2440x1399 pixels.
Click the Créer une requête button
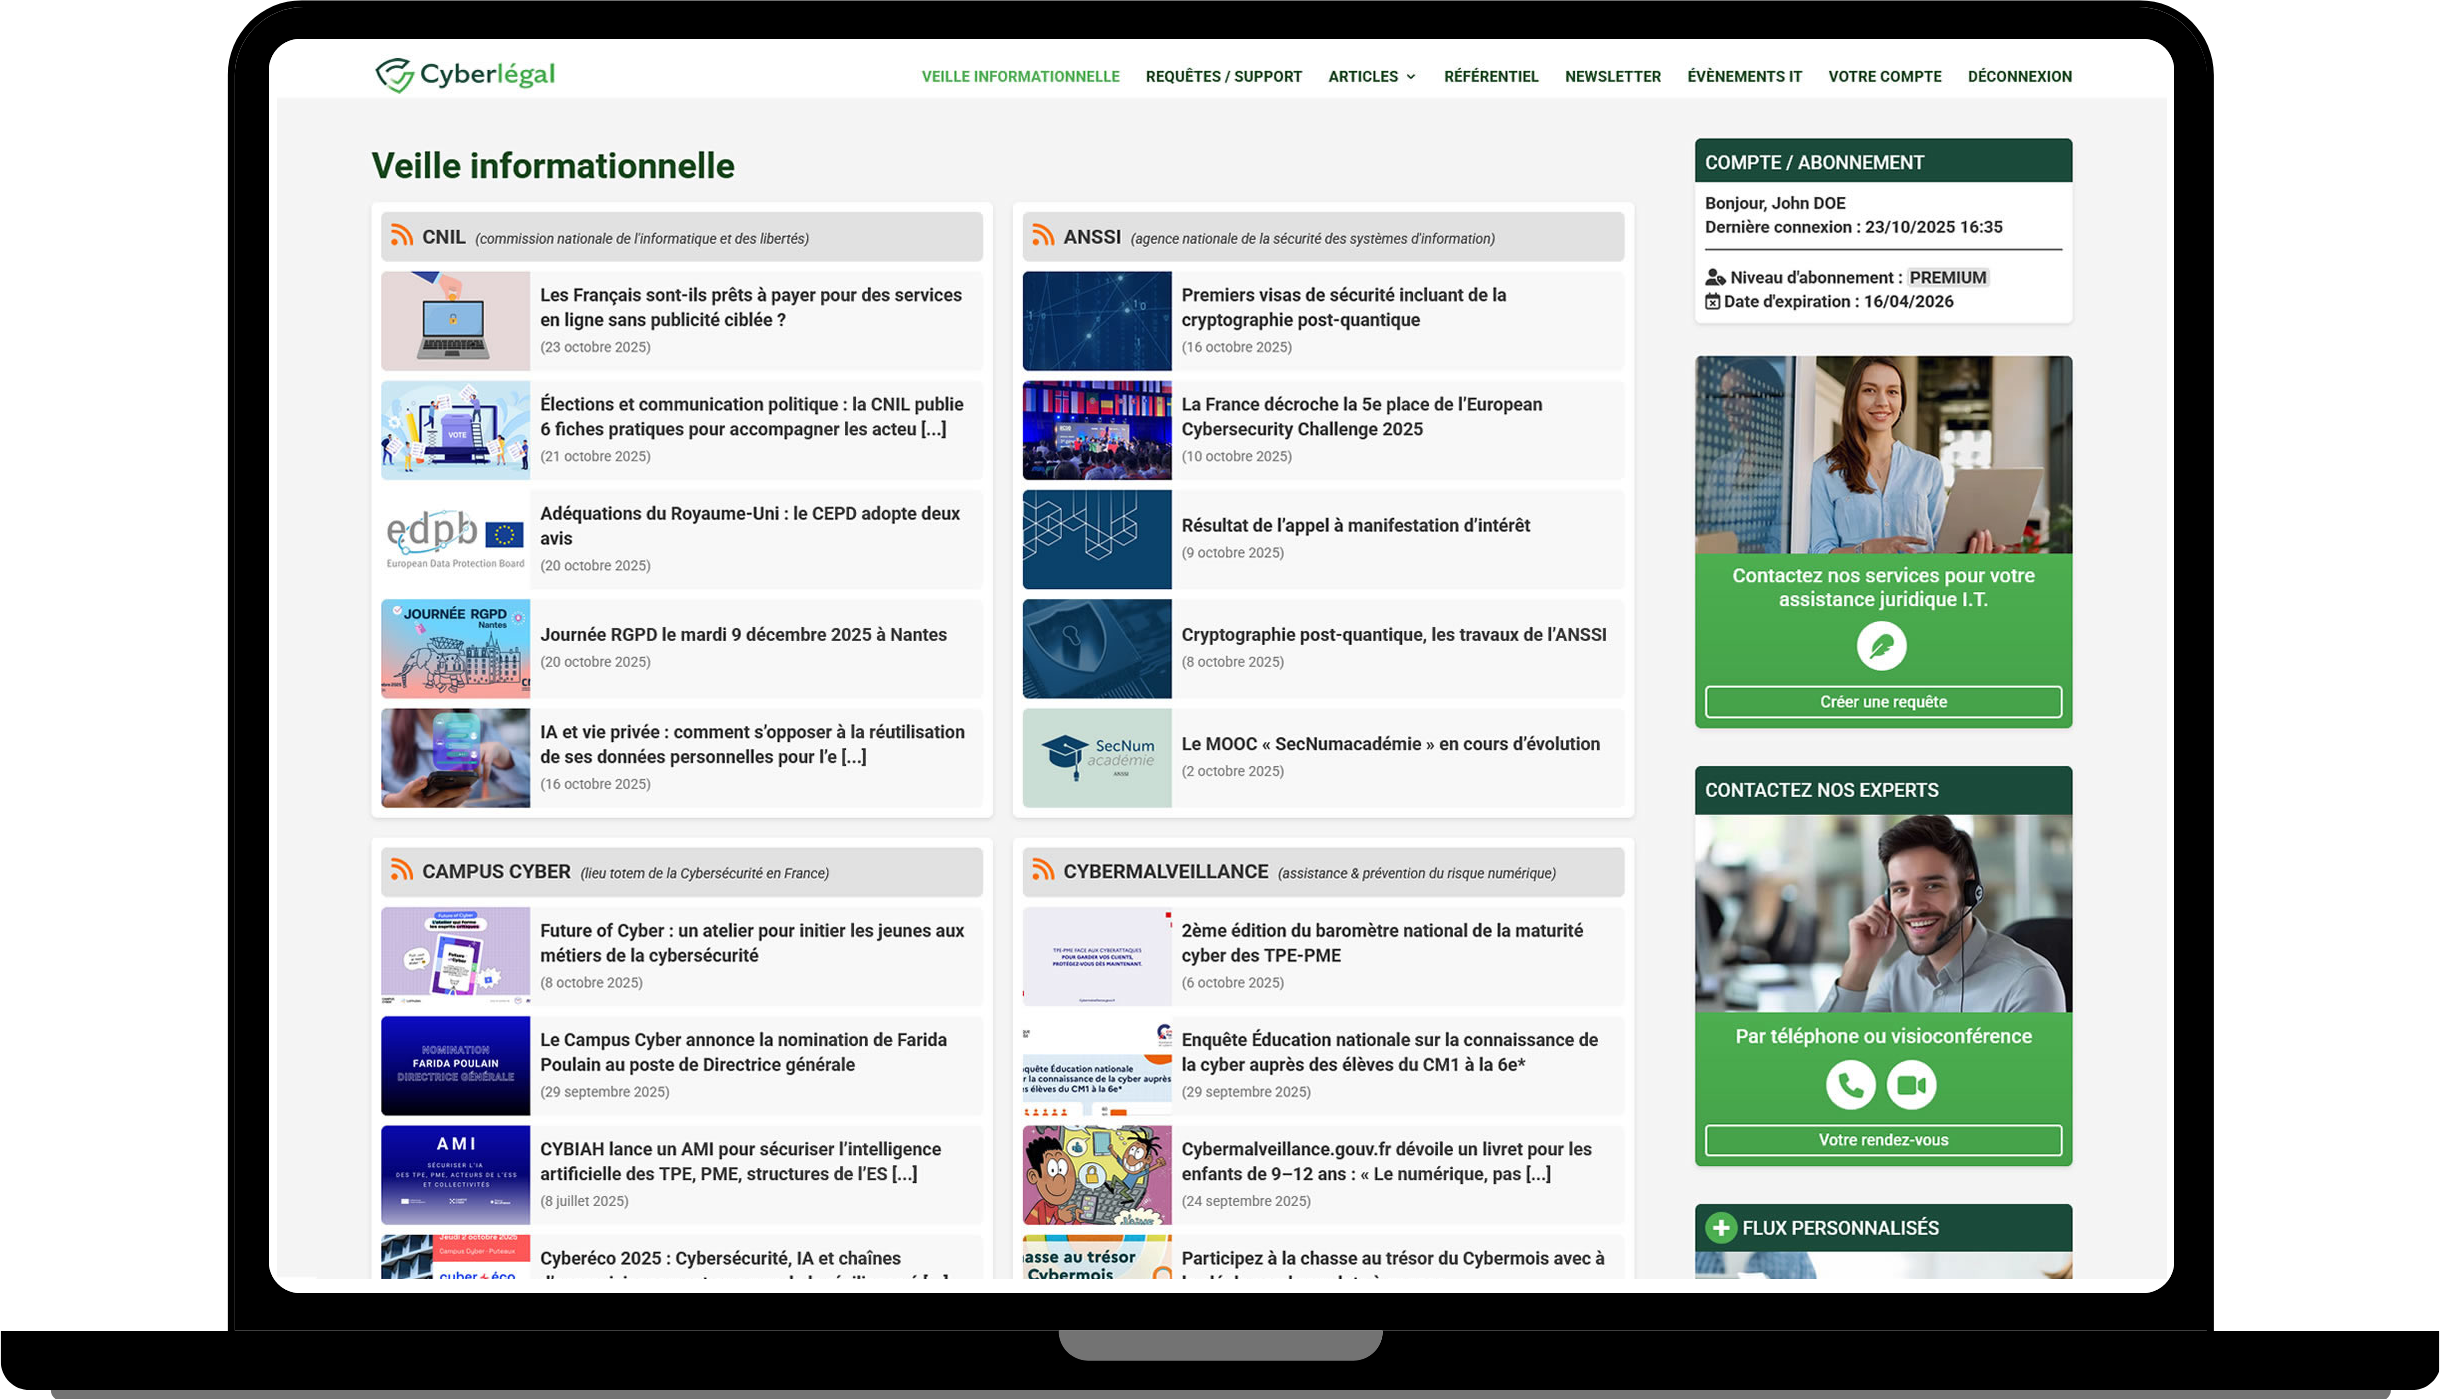[1883, 702]
